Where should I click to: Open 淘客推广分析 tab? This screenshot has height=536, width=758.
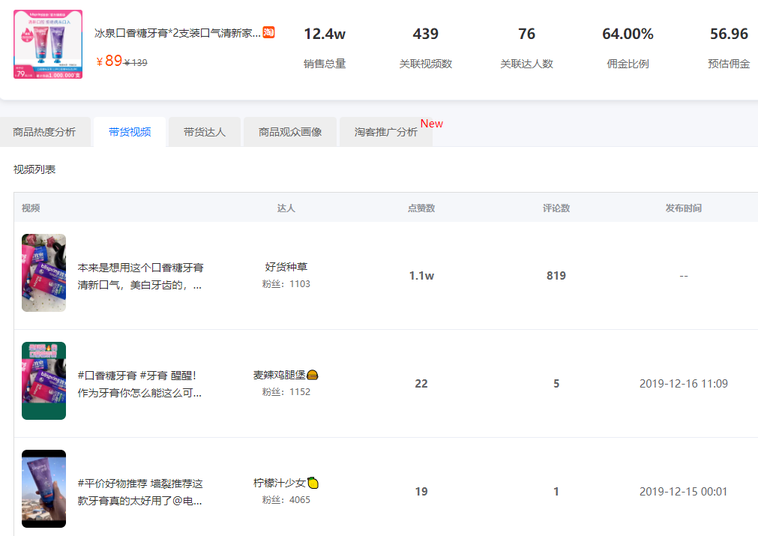tap(386, 132)
